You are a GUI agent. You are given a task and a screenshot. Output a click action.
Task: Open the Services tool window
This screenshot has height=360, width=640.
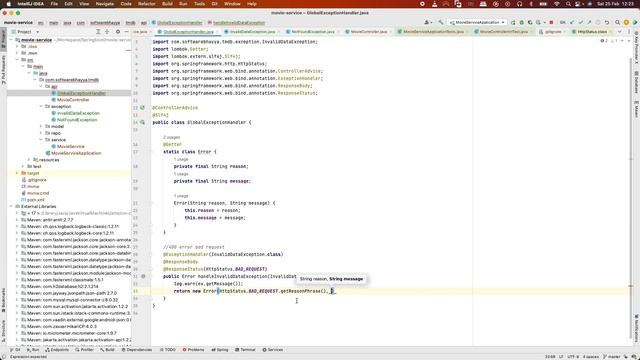(273, 350)
